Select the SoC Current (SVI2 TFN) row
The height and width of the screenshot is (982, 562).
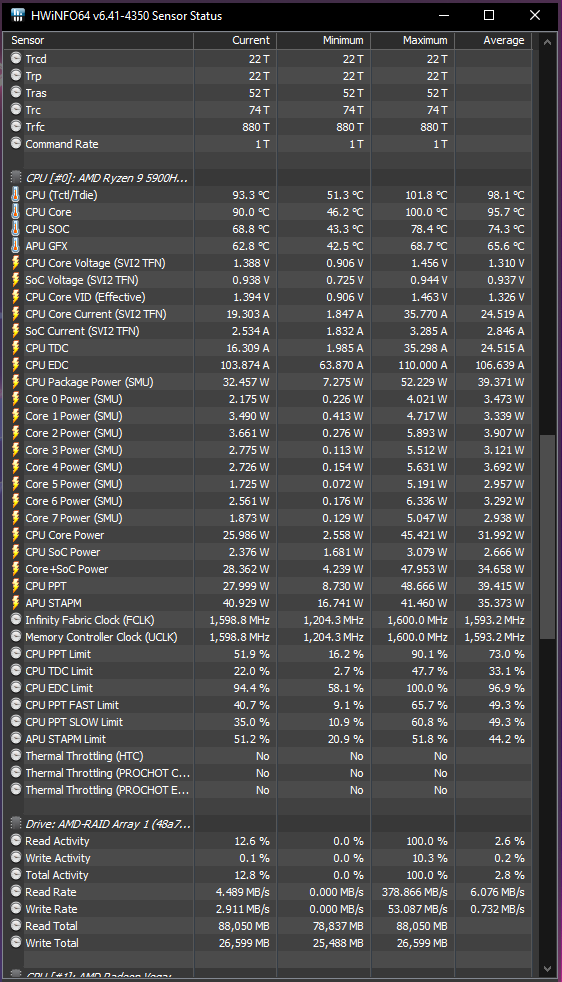(268, 331)
